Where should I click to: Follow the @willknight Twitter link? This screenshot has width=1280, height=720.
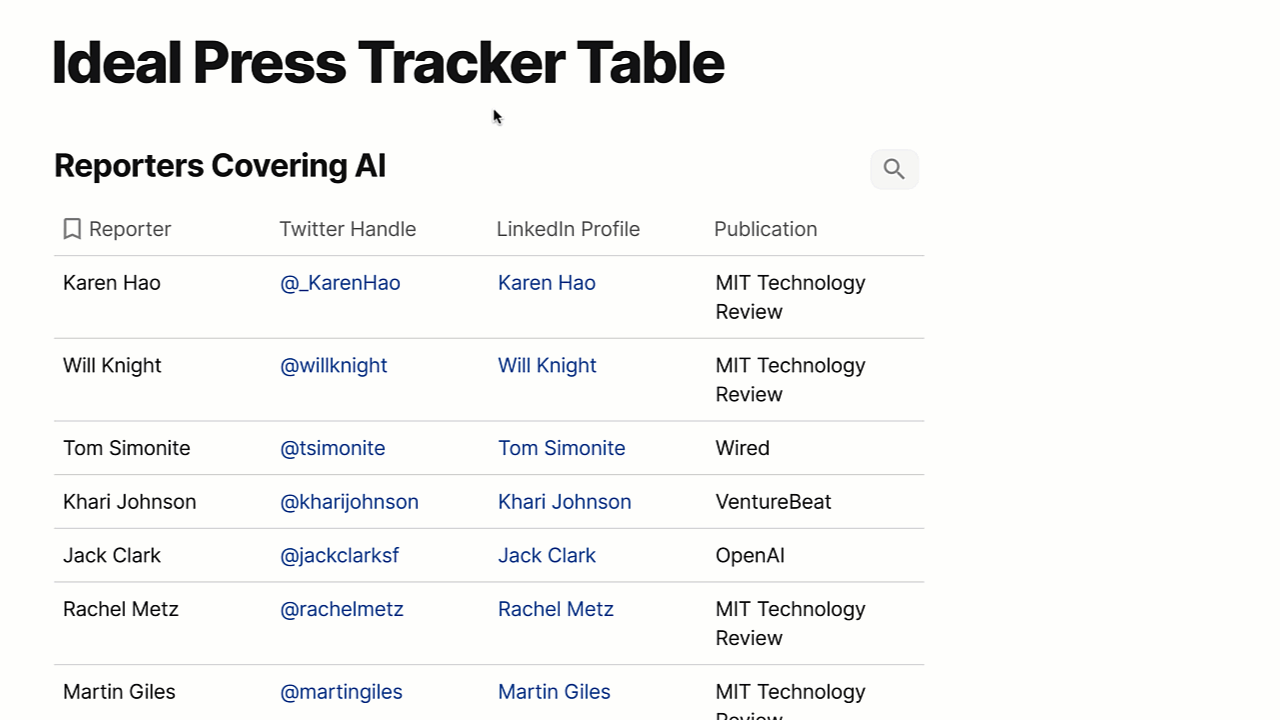point(334,366)
